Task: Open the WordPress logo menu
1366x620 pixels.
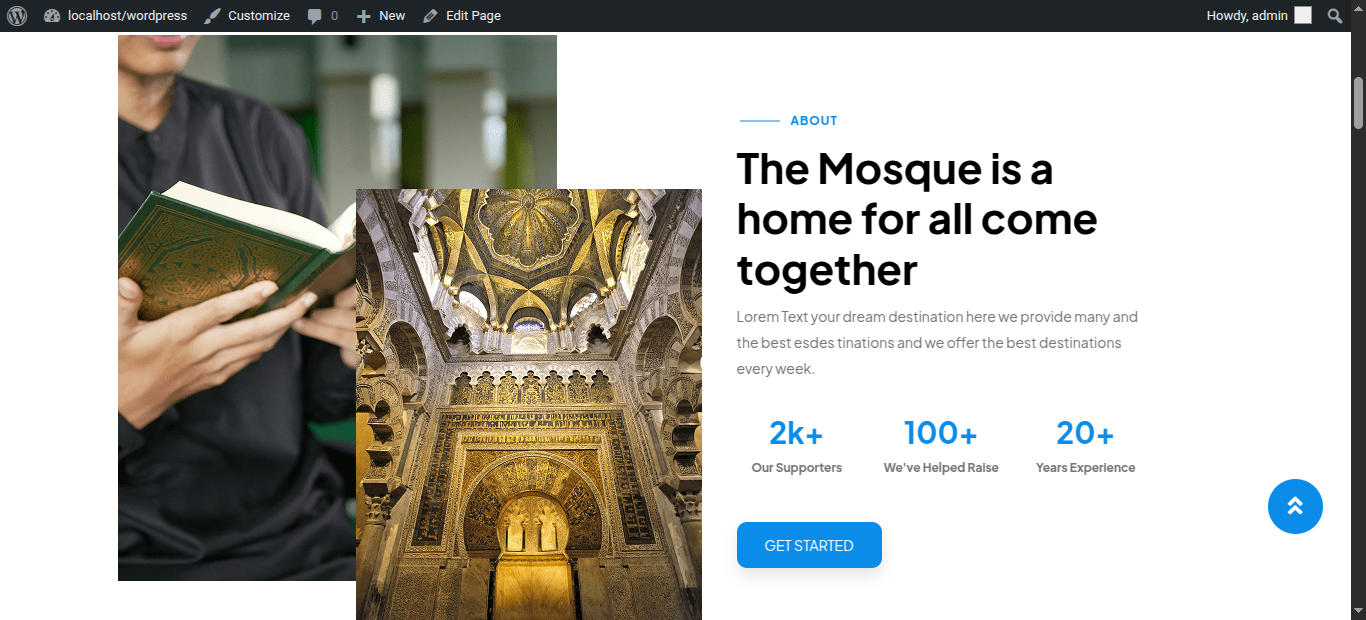Action: [x=17, y=16]
